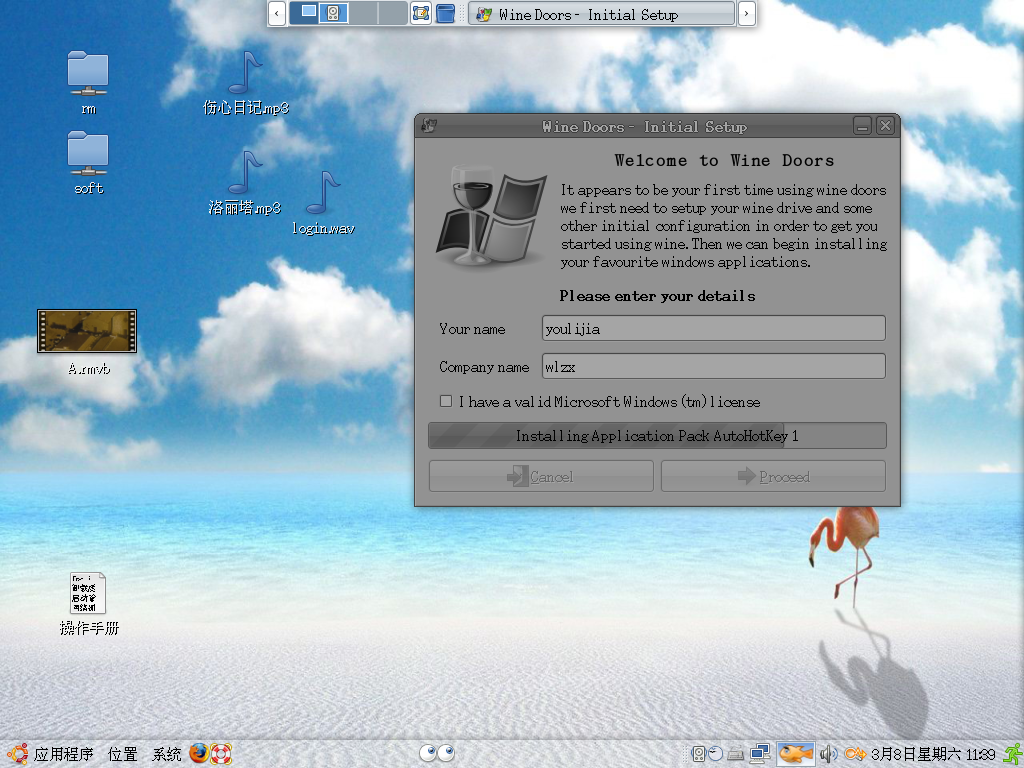Open the 位置 menu

(x=122, y=754)
